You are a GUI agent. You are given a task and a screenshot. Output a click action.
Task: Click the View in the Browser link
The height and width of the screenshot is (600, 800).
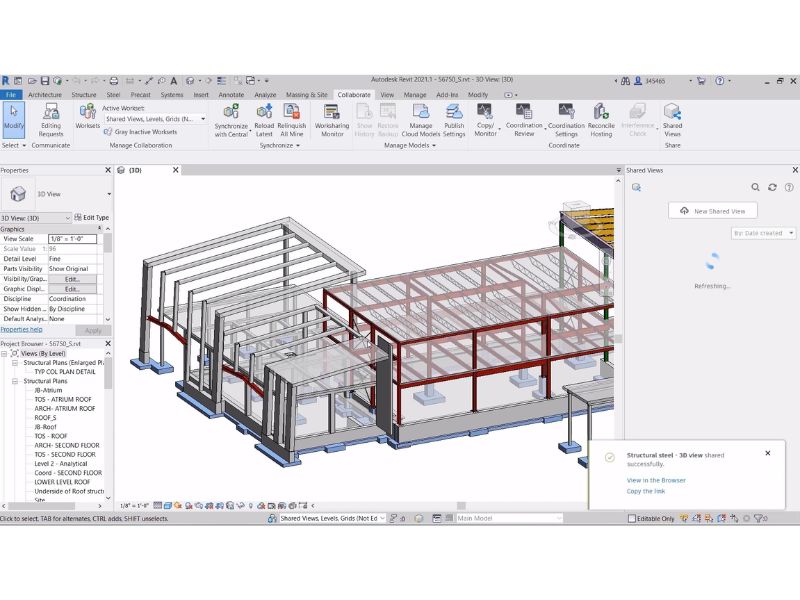pyautogui.click(x=656, y=480)
